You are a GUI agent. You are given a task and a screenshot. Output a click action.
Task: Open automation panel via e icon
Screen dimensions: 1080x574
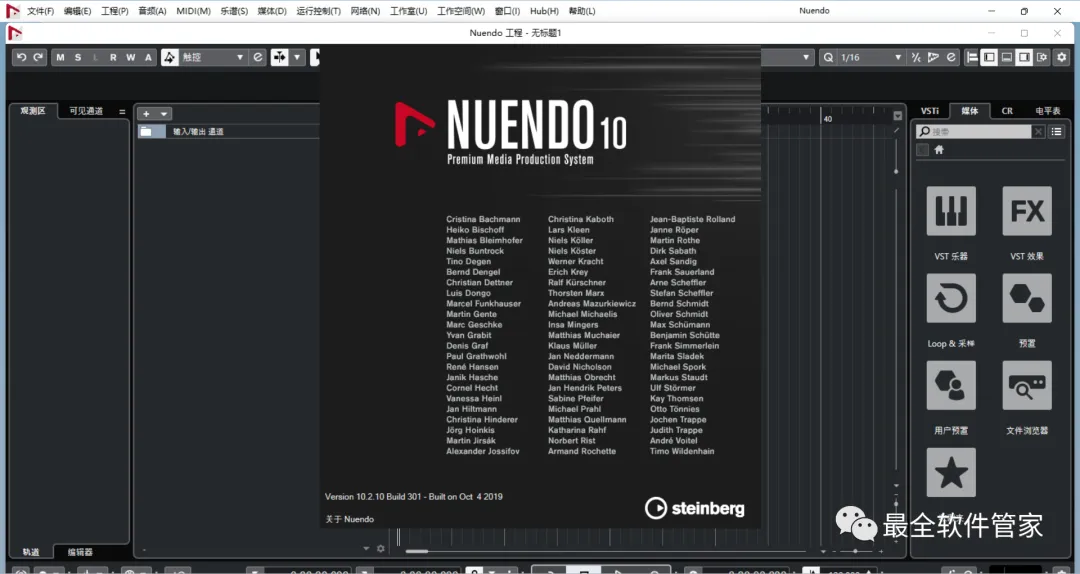click(x=258, y=57)
